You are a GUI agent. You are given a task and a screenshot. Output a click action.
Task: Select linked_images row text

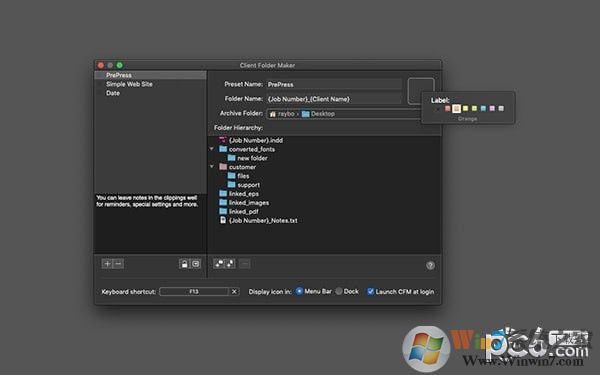click(249, 202)
